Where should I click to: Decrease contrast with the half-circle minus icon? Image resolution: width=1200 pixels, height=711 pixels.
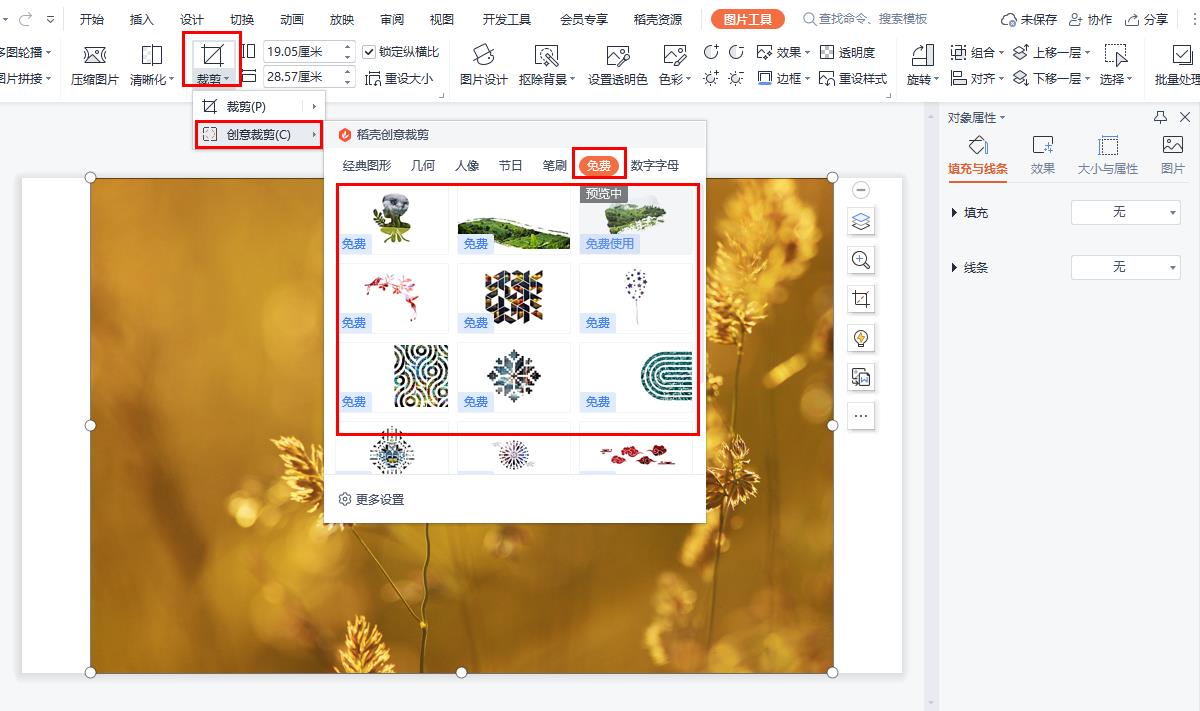[736, 52]
